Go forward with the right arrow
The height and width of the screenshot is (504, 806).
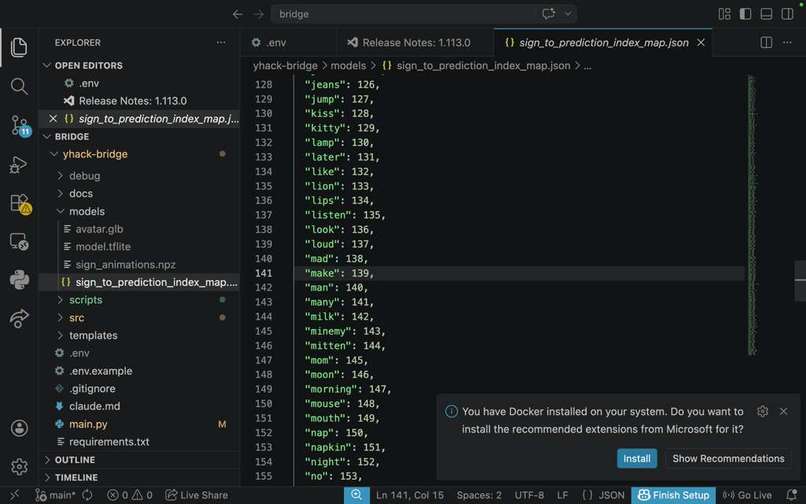tap(259, 14)
